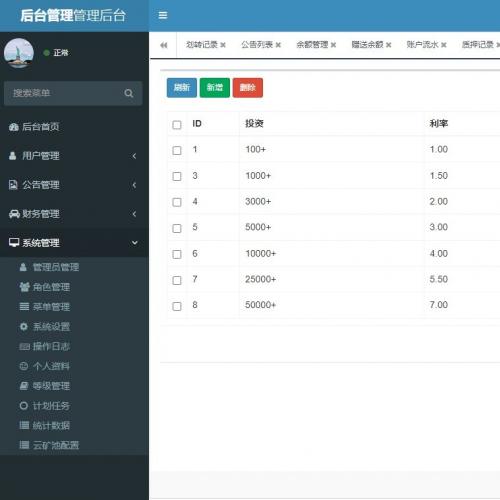Switch to the 余额管理 tab
The width and height of the screenshot is (500, 500).
312,45
